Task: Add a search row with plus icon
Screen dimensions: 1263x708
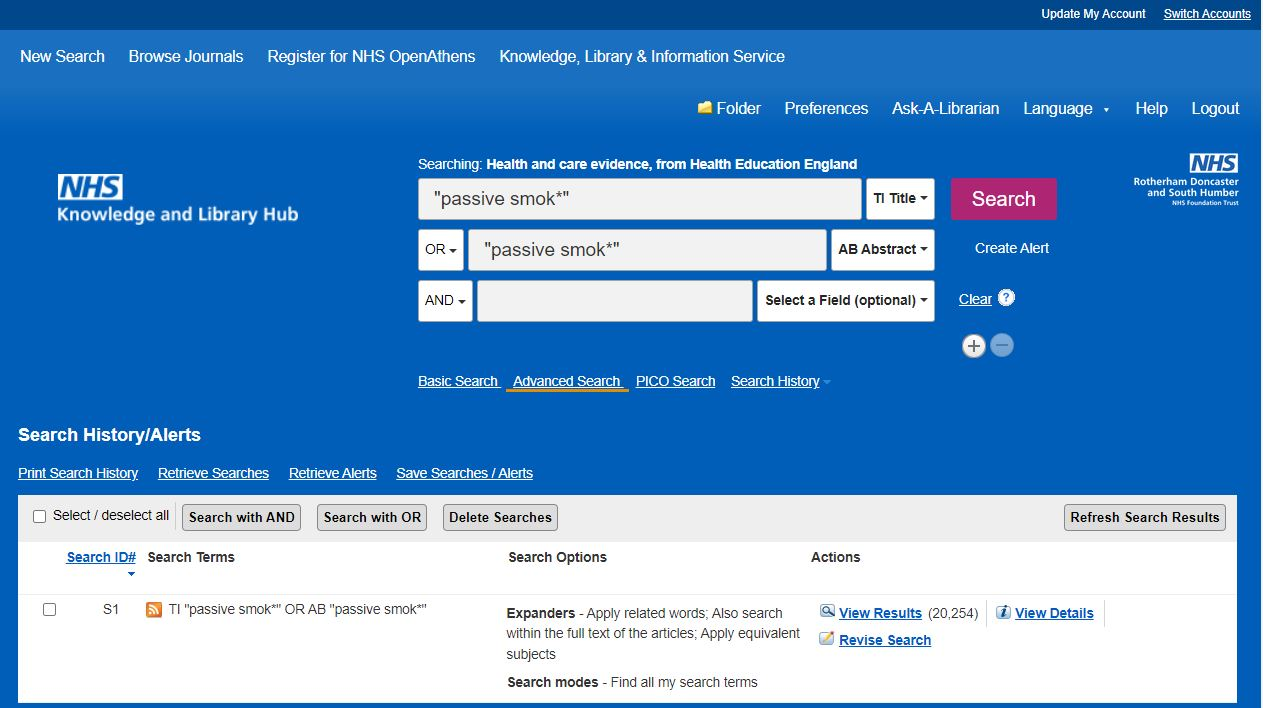Action: click(974, 346)
